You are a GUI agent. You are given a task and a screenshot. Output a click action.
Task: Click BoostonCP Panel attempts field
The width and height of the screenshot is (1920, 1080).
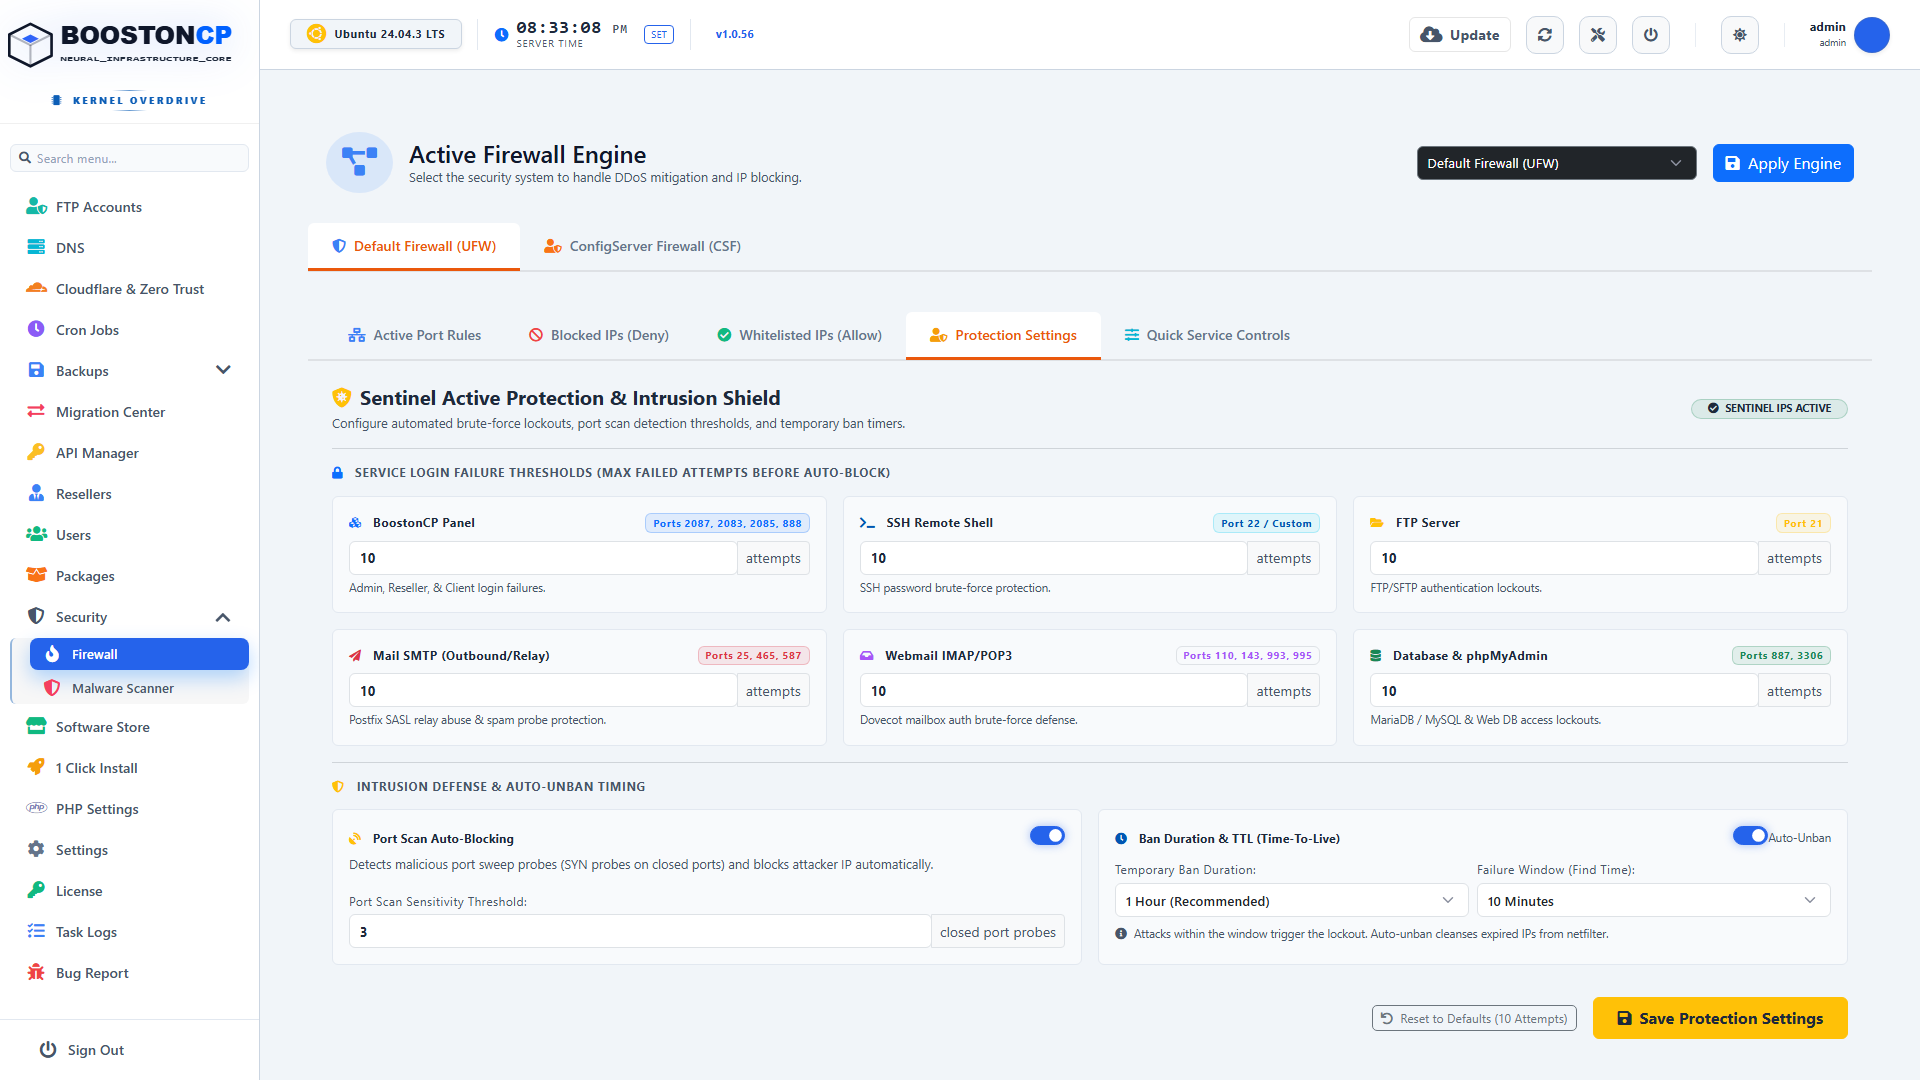point(543,558)
